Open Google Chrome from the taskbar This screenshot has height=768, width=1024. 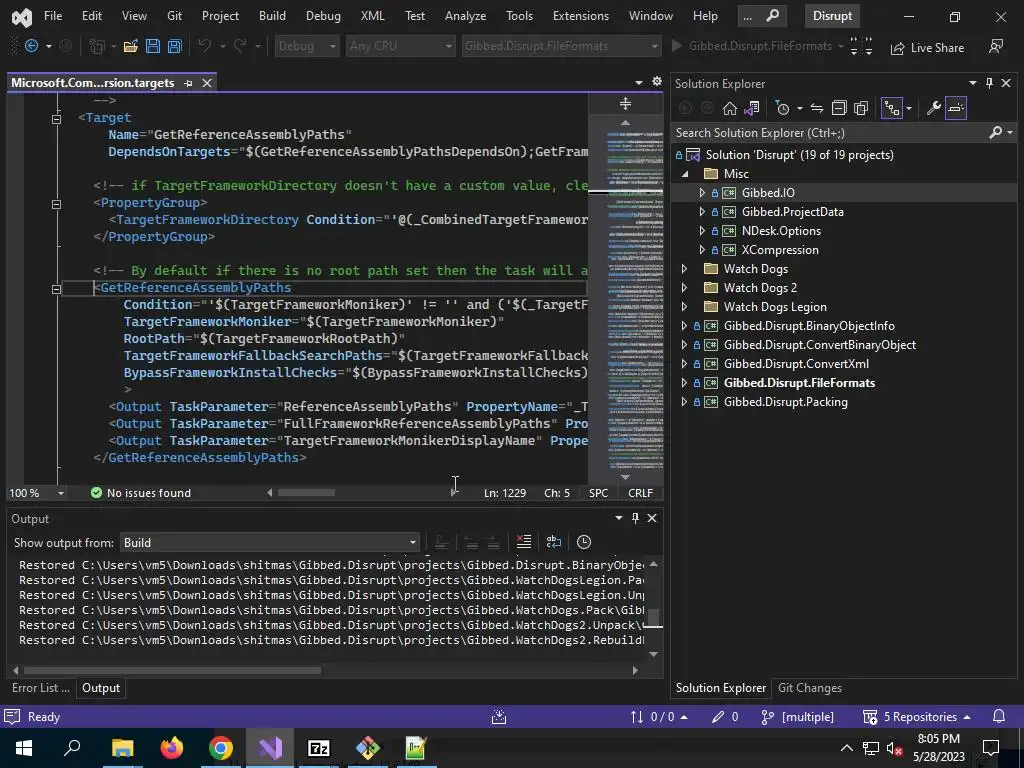(221, 748)
